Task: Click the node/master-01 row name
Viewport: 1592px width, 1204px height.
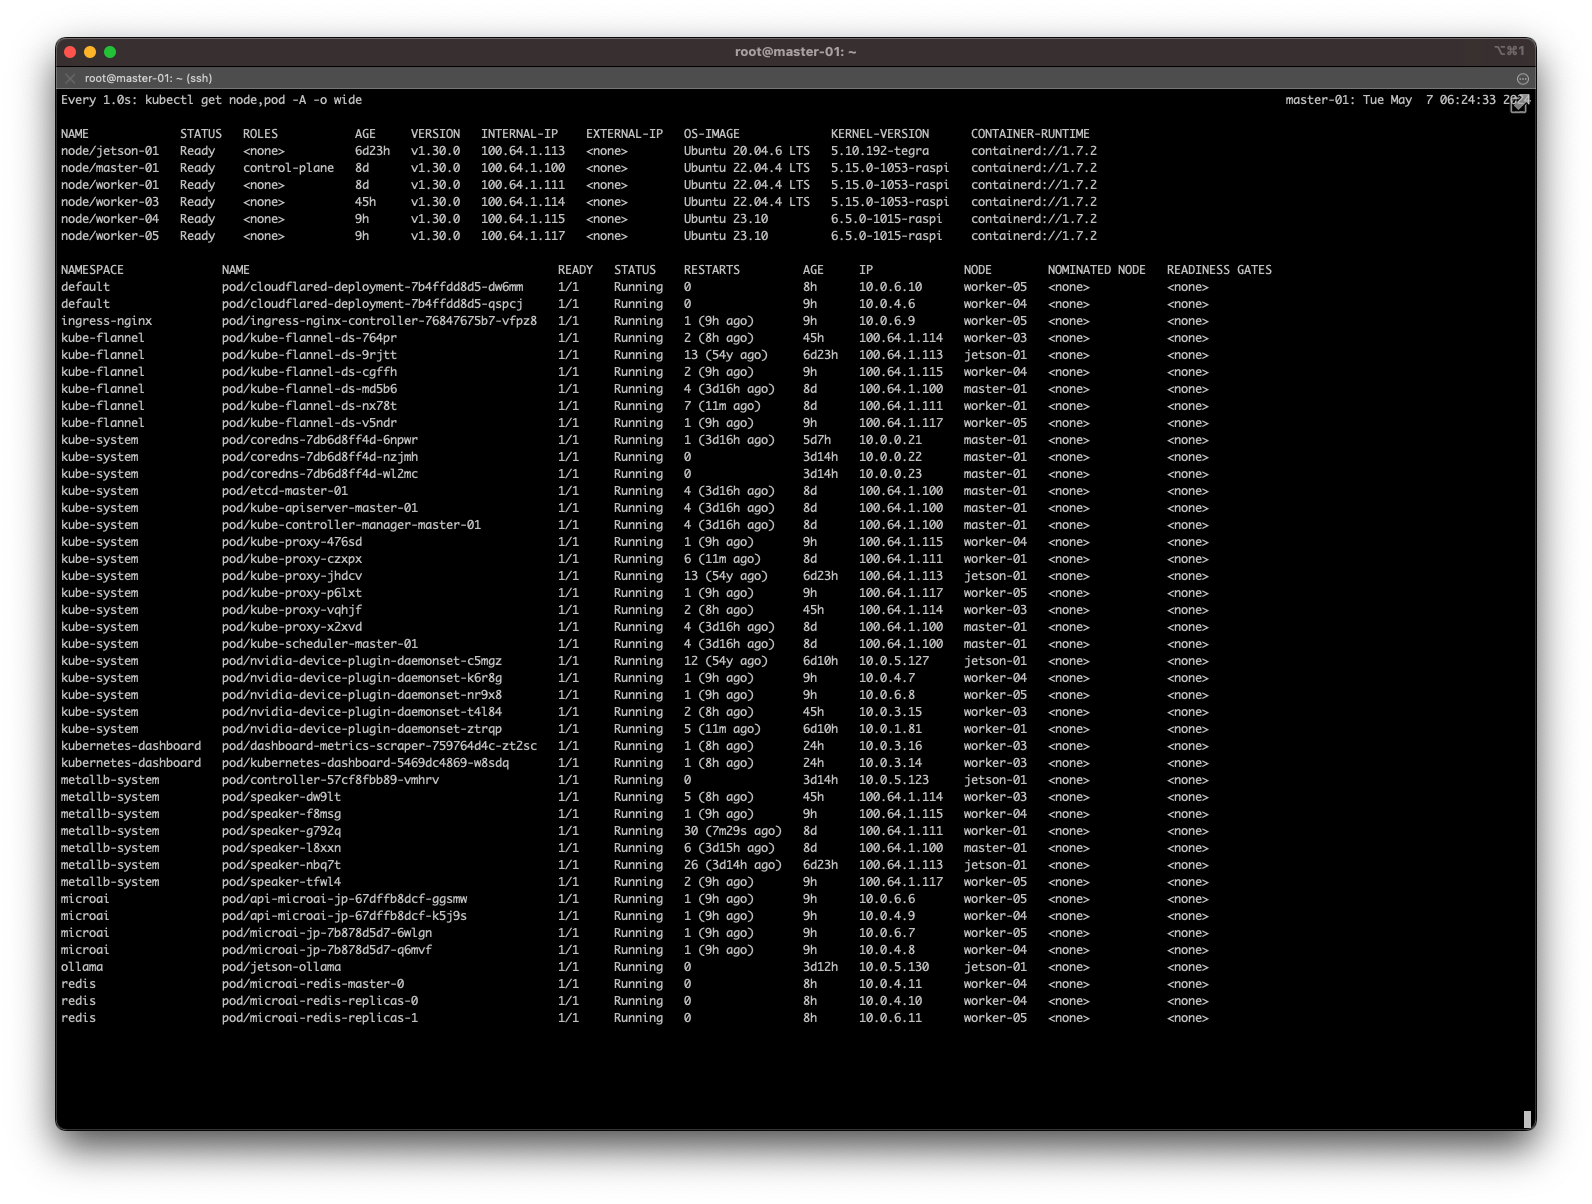Action: pos(110,168)
